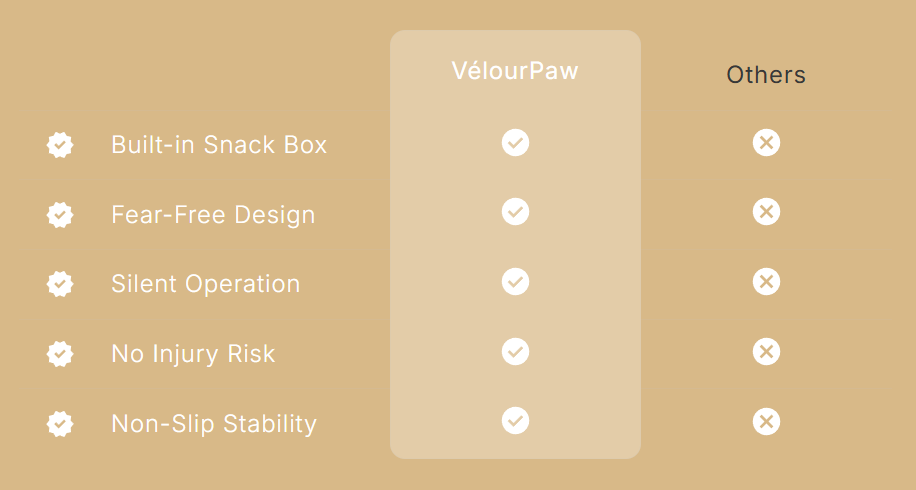This screenshot has height=490, width=916.
Task: Click the Non-Slip Stability feature label
Action: [x=214, y=424]
